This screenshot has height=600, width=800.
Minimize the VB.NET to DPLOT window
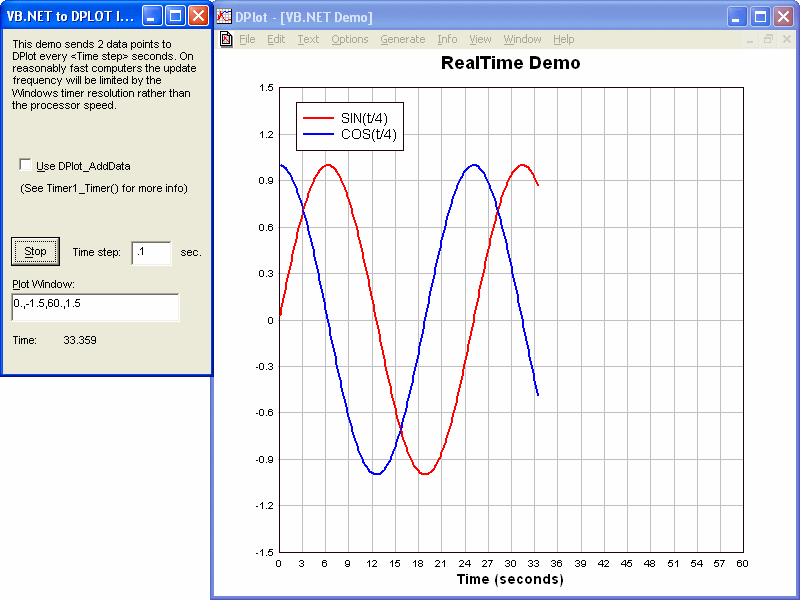click(x=151, y=15)
